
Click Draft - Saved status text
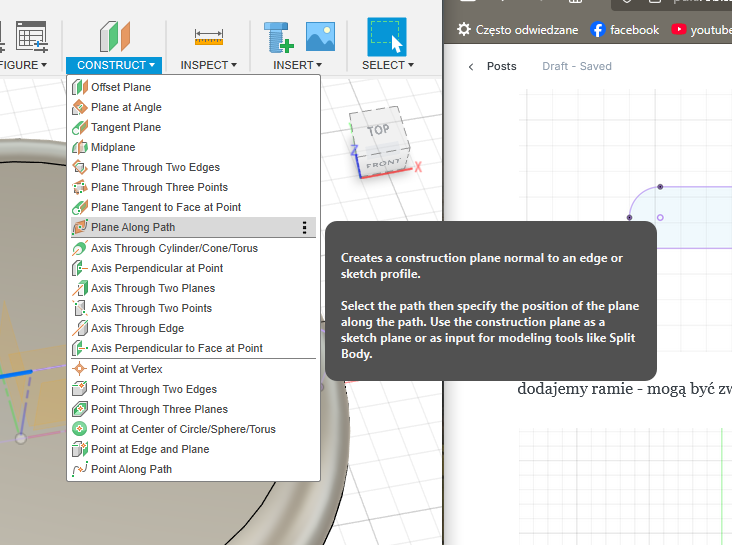click(577, 66)
